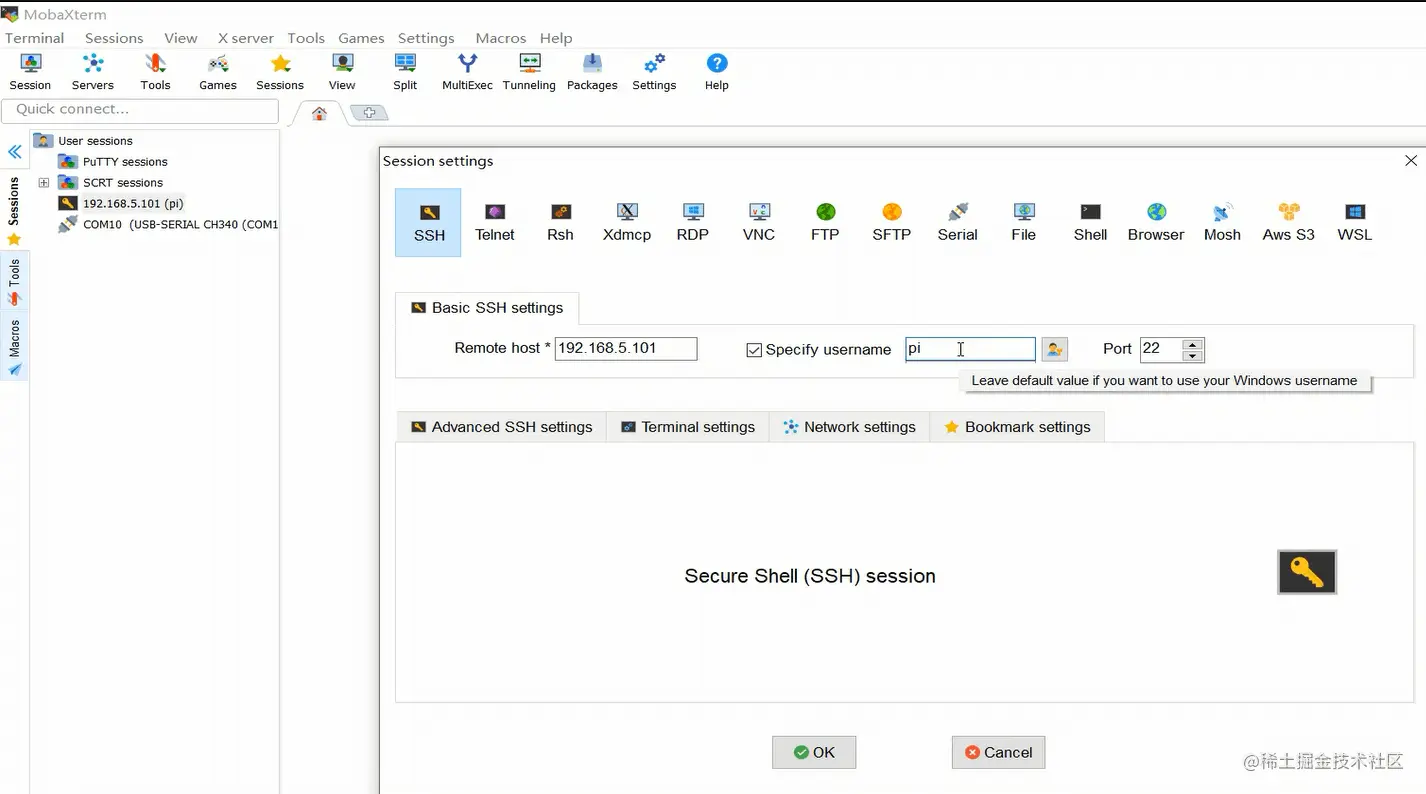Open the user credentials manager icon

click(x=1054, y=349)
